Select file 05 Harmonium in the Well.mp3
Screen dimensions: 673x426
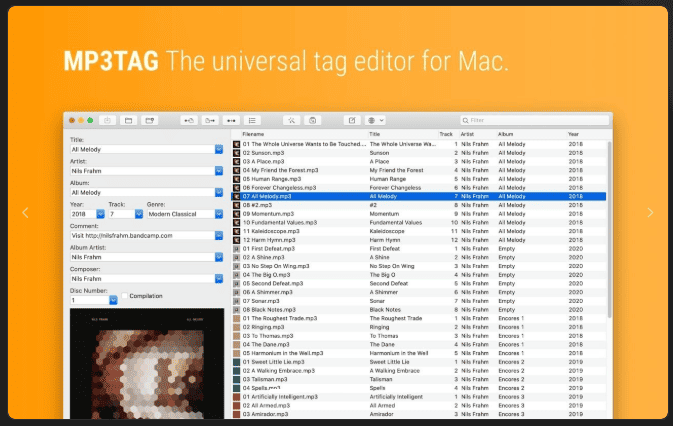419,353
